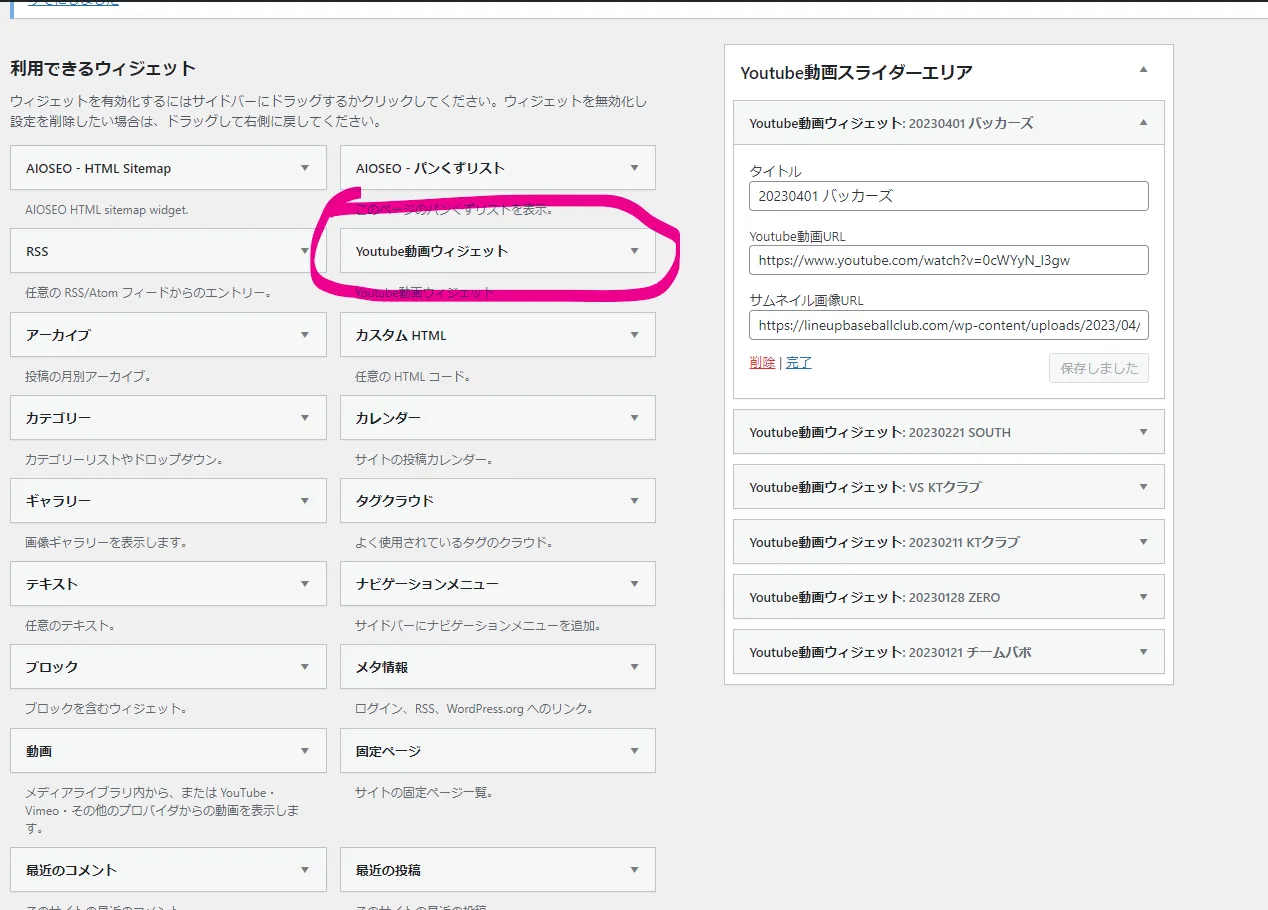
Task: Expand the Youtube動画ウィジェット available widget
Action: click(x=634, y=251)
